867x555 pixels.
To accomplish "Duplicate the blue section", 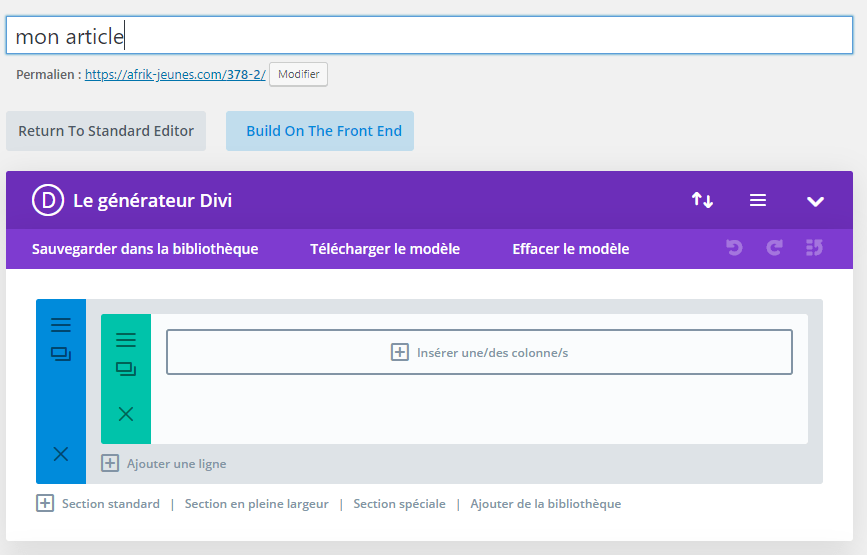I will tap(61, 354).
